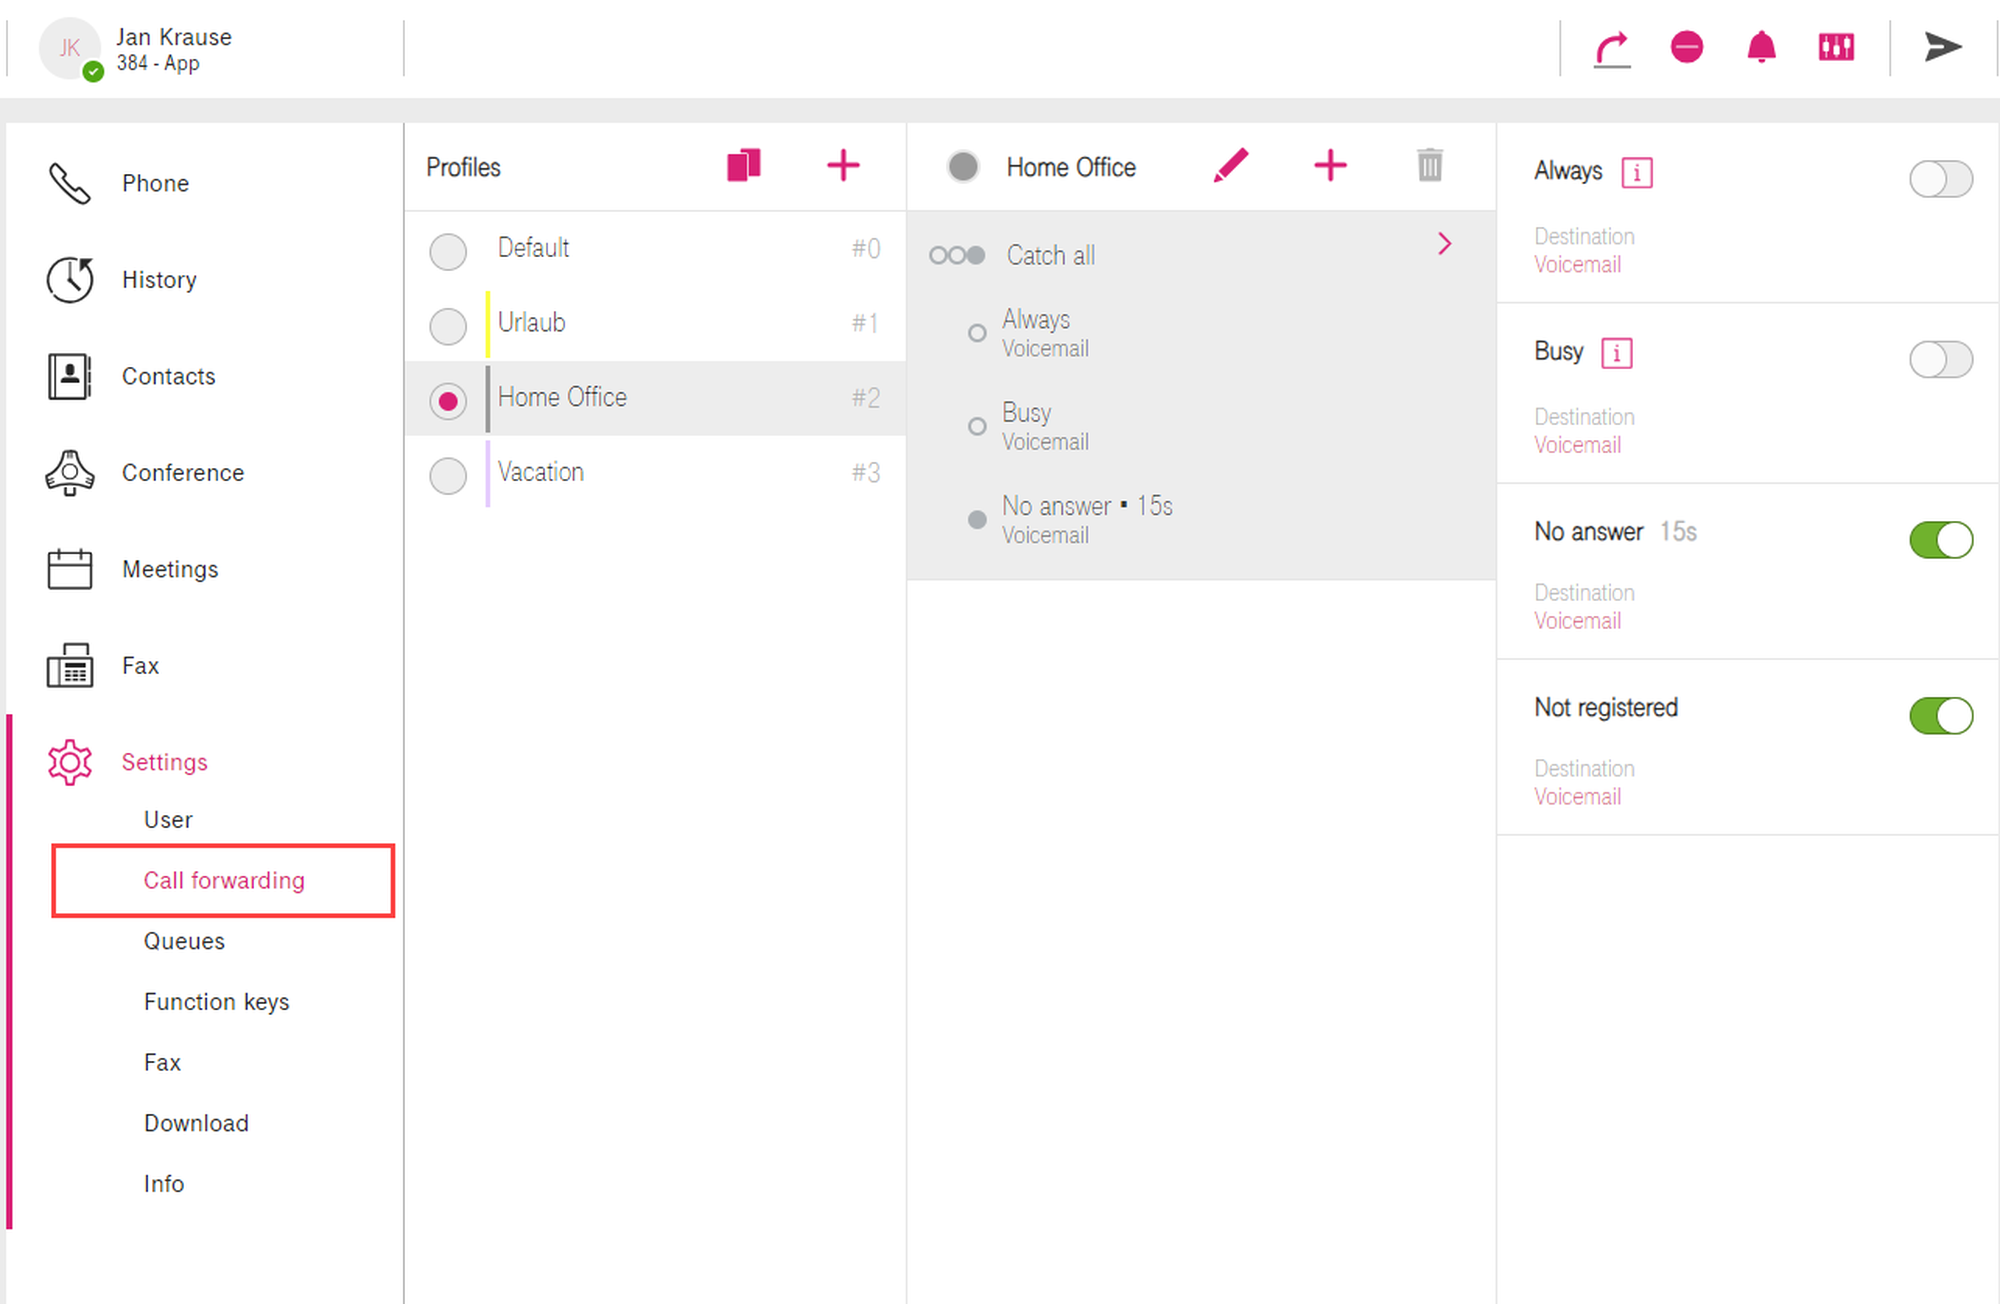2000x1304 pixels.
Task: Turn off the Not registered toggle
Action: [1940, 716]
